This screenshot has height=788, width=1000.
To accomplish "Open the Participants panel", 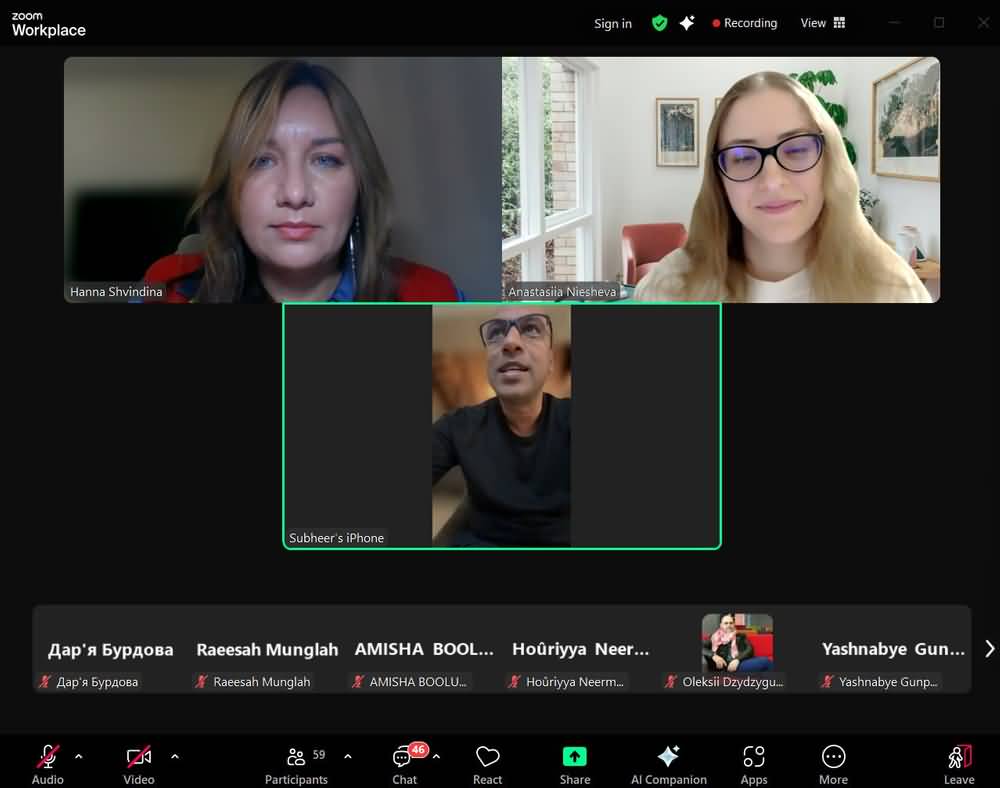I will pos(296,765).
